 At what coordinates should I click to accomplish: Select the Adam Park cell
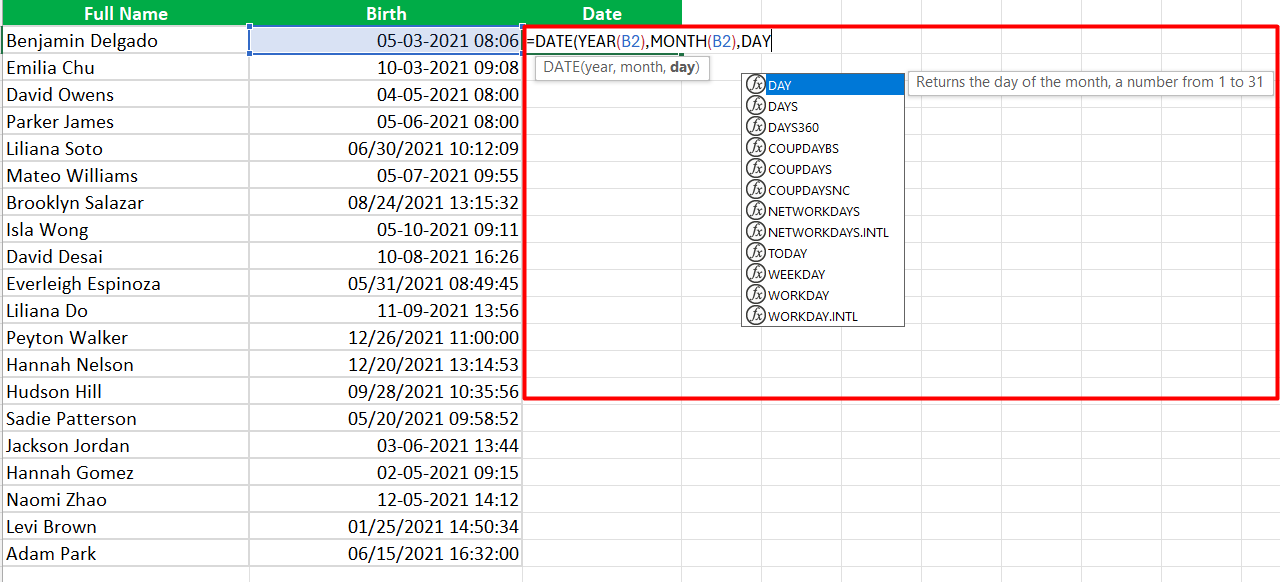pyautogui.click(x=125, y=554)
